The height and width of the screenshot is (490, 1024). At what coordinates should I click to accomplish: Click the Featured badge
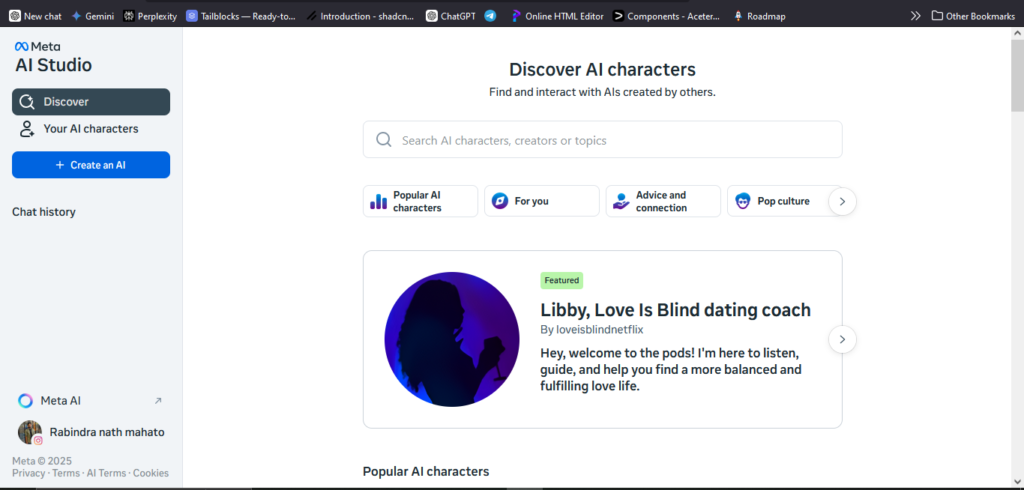[562, 280]
